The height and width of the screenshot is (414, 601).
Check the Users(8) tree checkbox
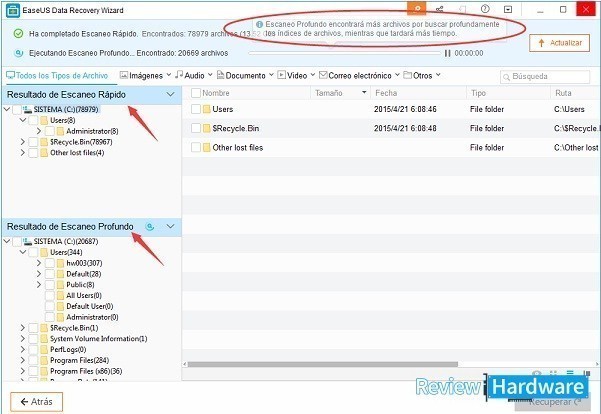[33, 120]
